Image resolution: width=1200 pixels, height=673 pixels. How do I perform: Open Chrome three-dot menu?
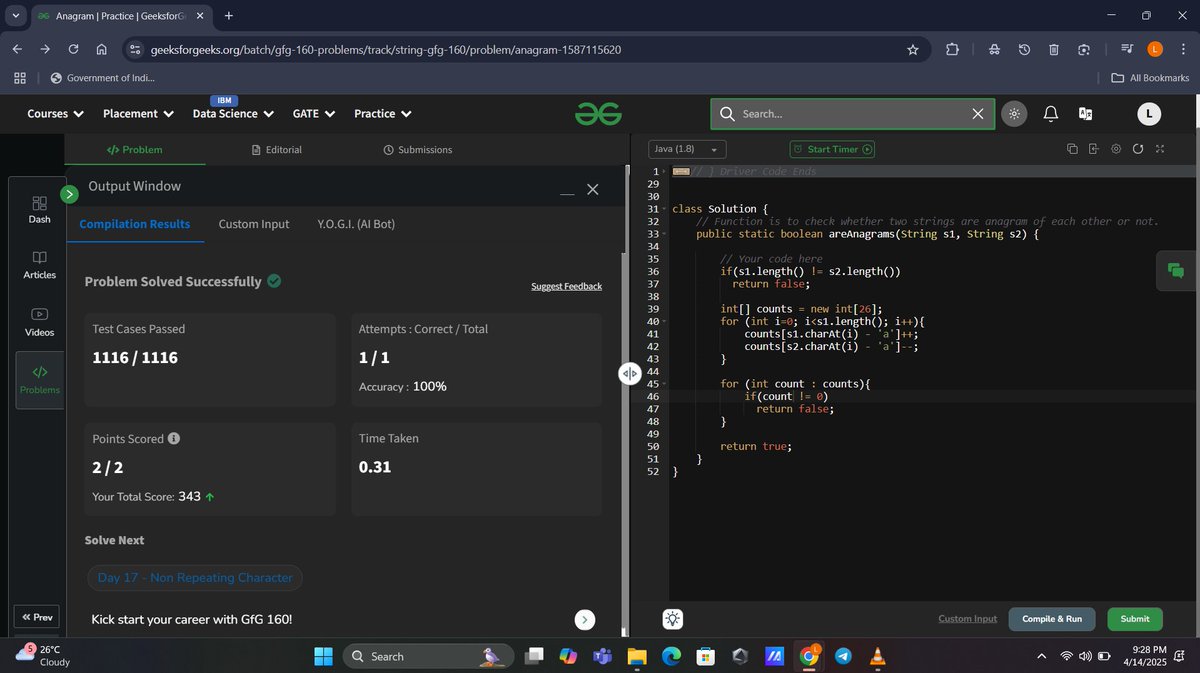click(1183, 49)
